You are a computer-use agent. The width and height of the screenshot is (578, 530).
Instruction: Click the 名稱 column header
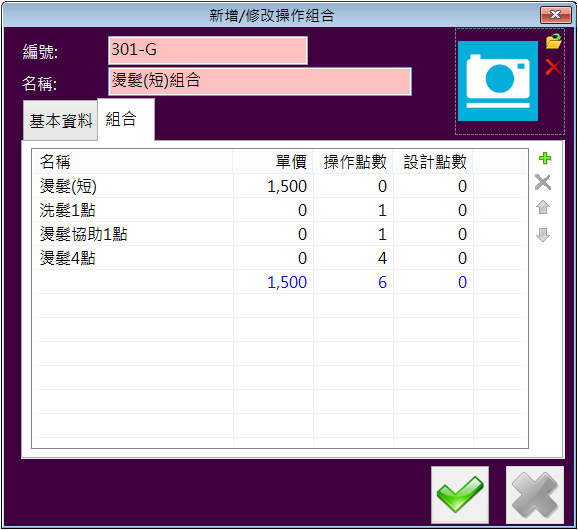[x=133, y=161]
